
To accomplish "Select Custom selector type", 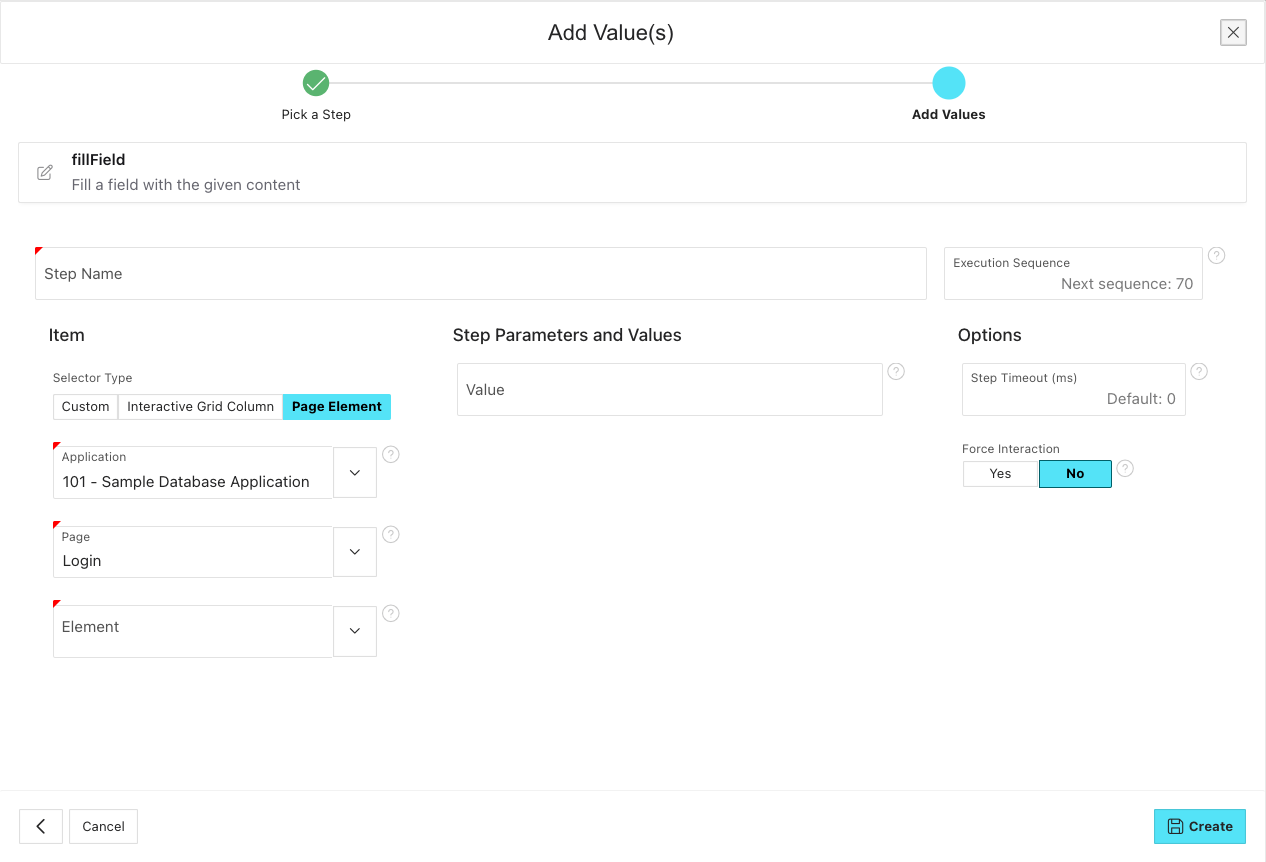I will pyautogui.click(x=85, y=407).
